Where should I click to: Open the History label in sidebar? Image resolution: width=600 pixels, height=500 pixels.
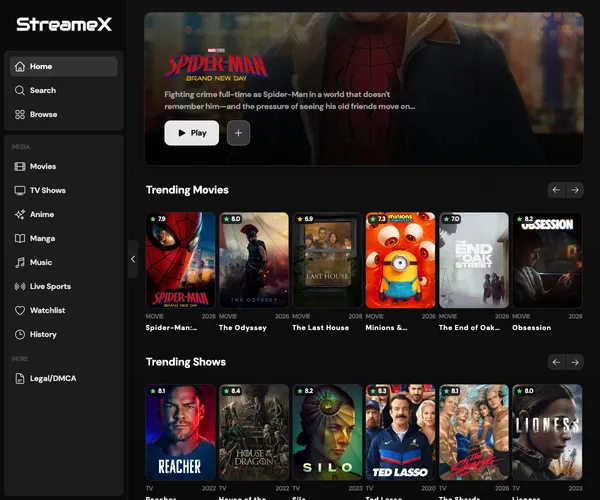pos(43,334)
